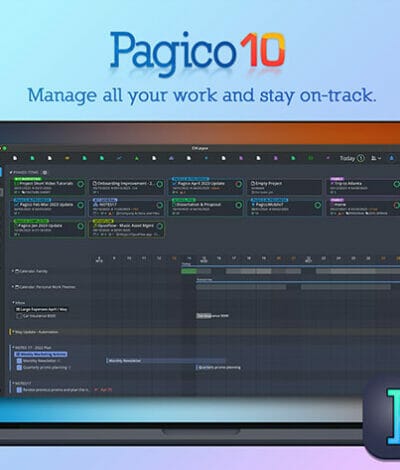
Task: Click the progress ring on PagicoMobile7 card
Action: 318,205
